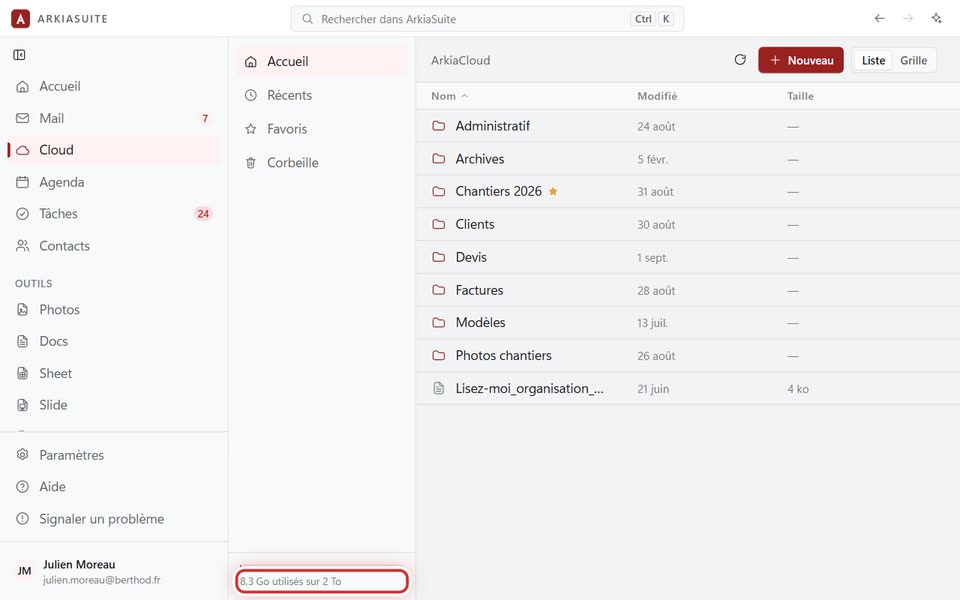The height and width of the screenshot is (600, 960).
Task: Open the Clients folder
Action: pos(688,224)
